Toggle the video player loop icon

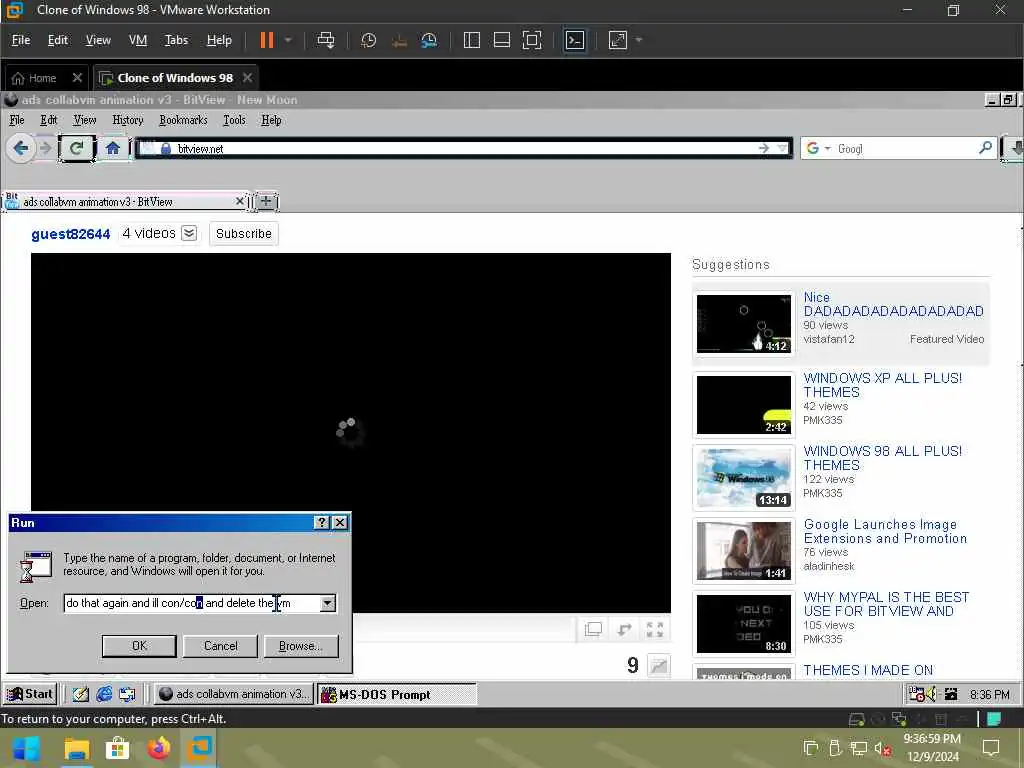coord(624,630)
